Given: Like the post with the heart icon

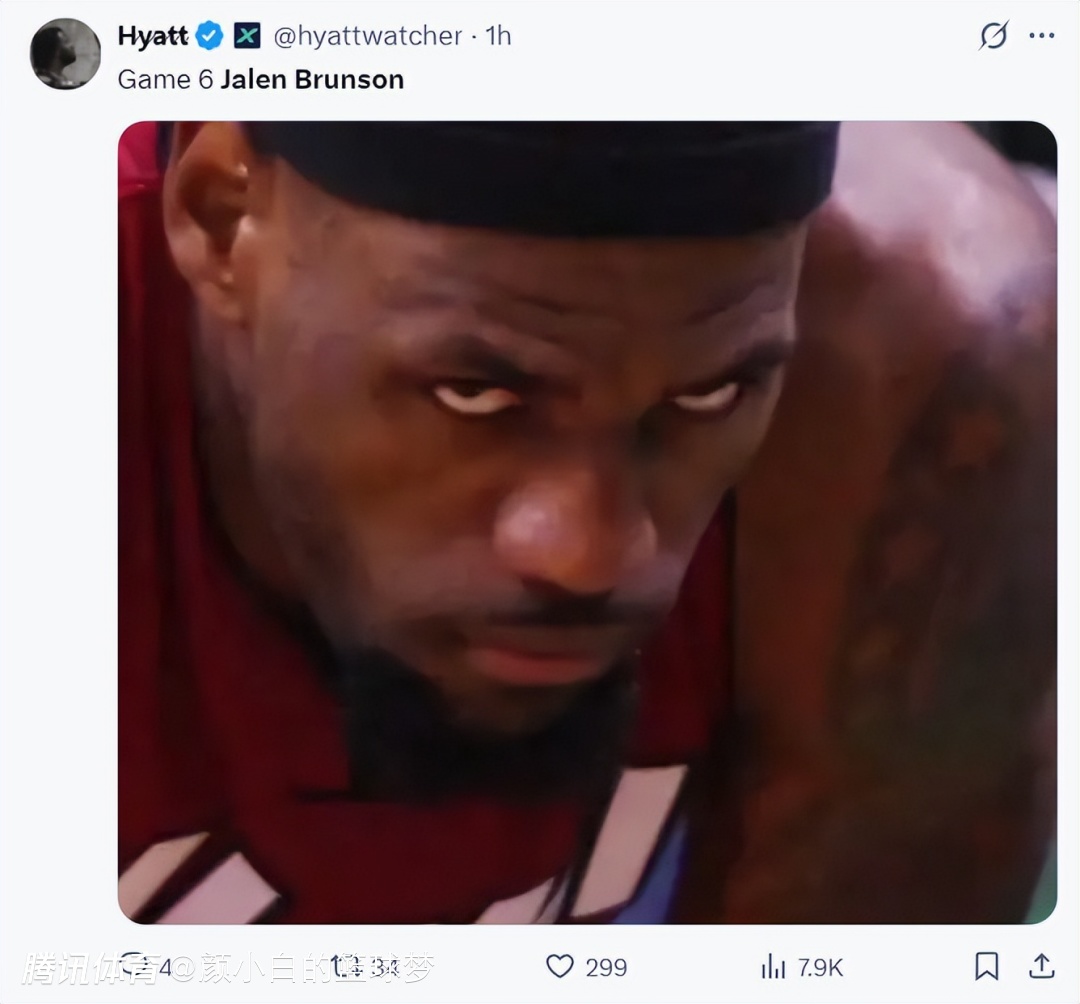Looking at the screenshot, I should pos(560,966).
